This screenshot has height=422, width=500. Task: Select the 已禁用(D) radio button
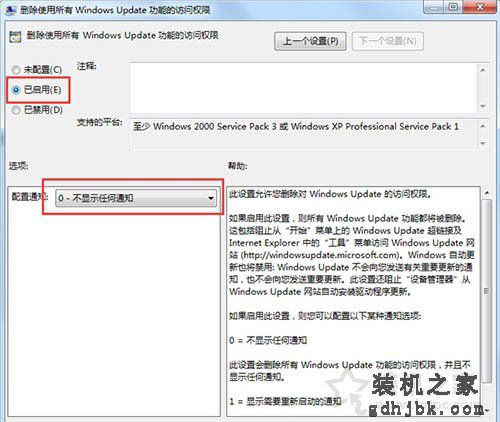tap(16, 110)
